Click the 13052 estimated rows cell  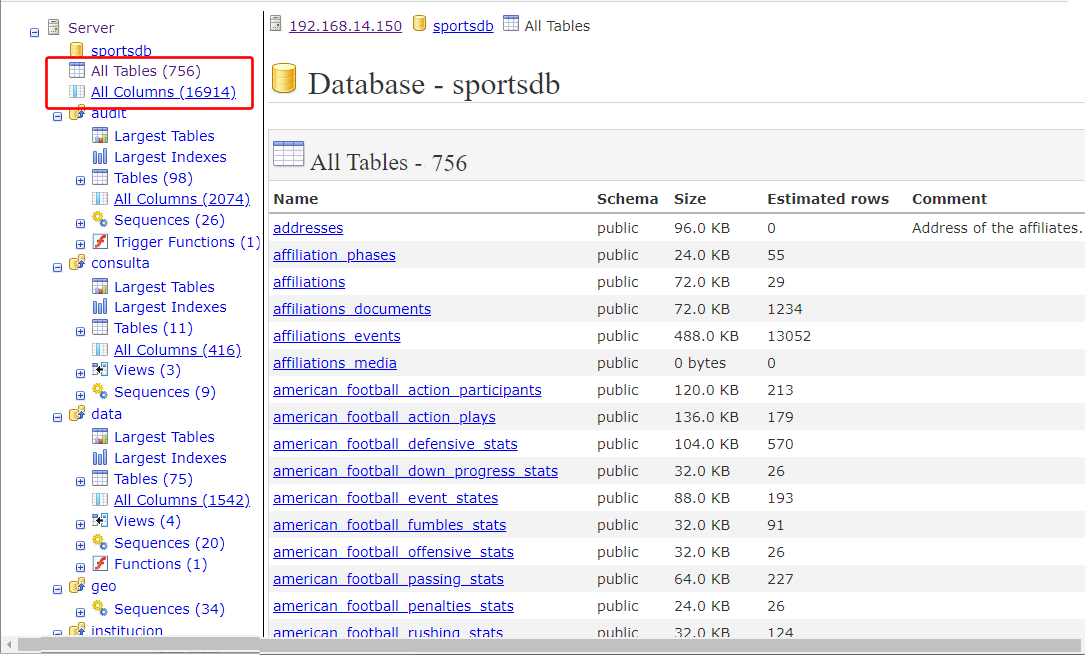789,336
